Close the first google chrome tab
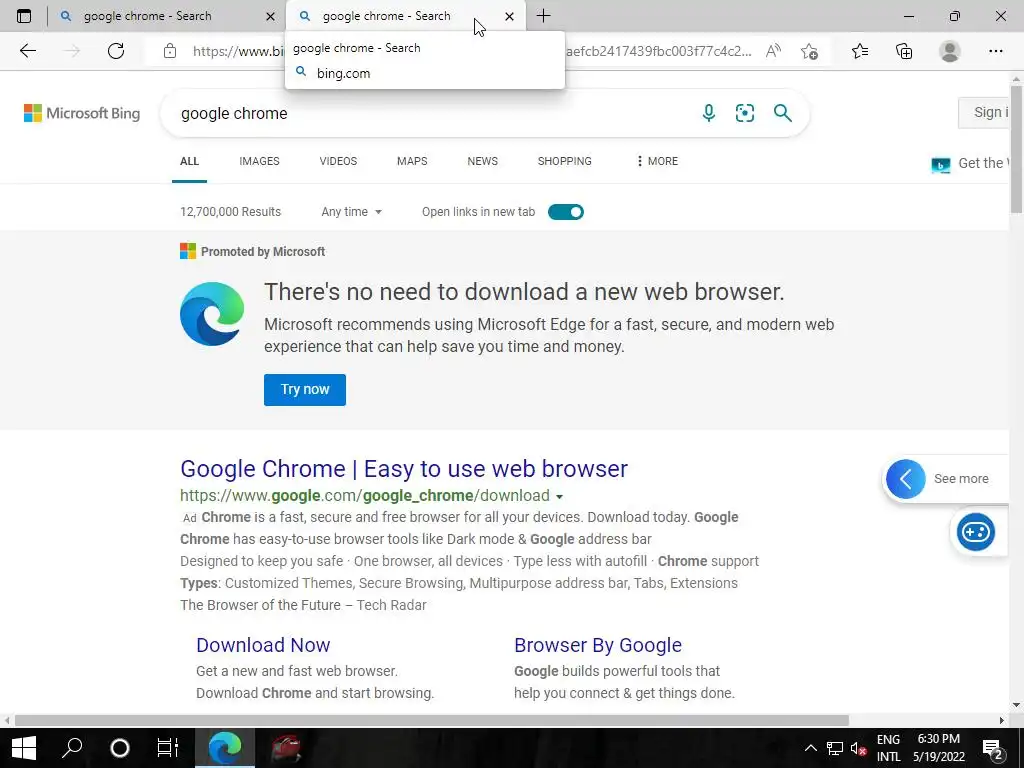Viewport: 1024px width, 768px height. [270, 16]
